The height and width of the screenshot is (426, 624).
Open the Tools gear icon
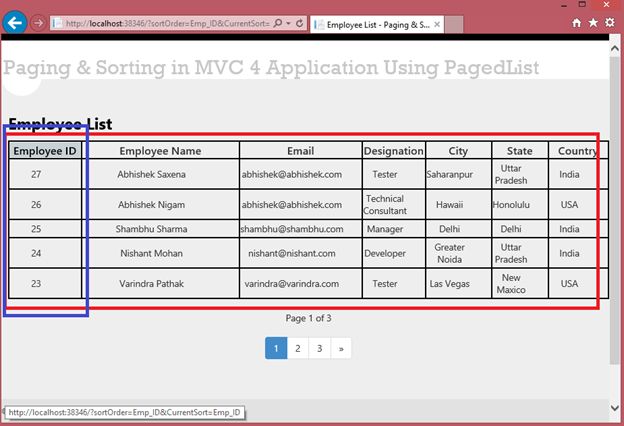(x=610, y=22)
